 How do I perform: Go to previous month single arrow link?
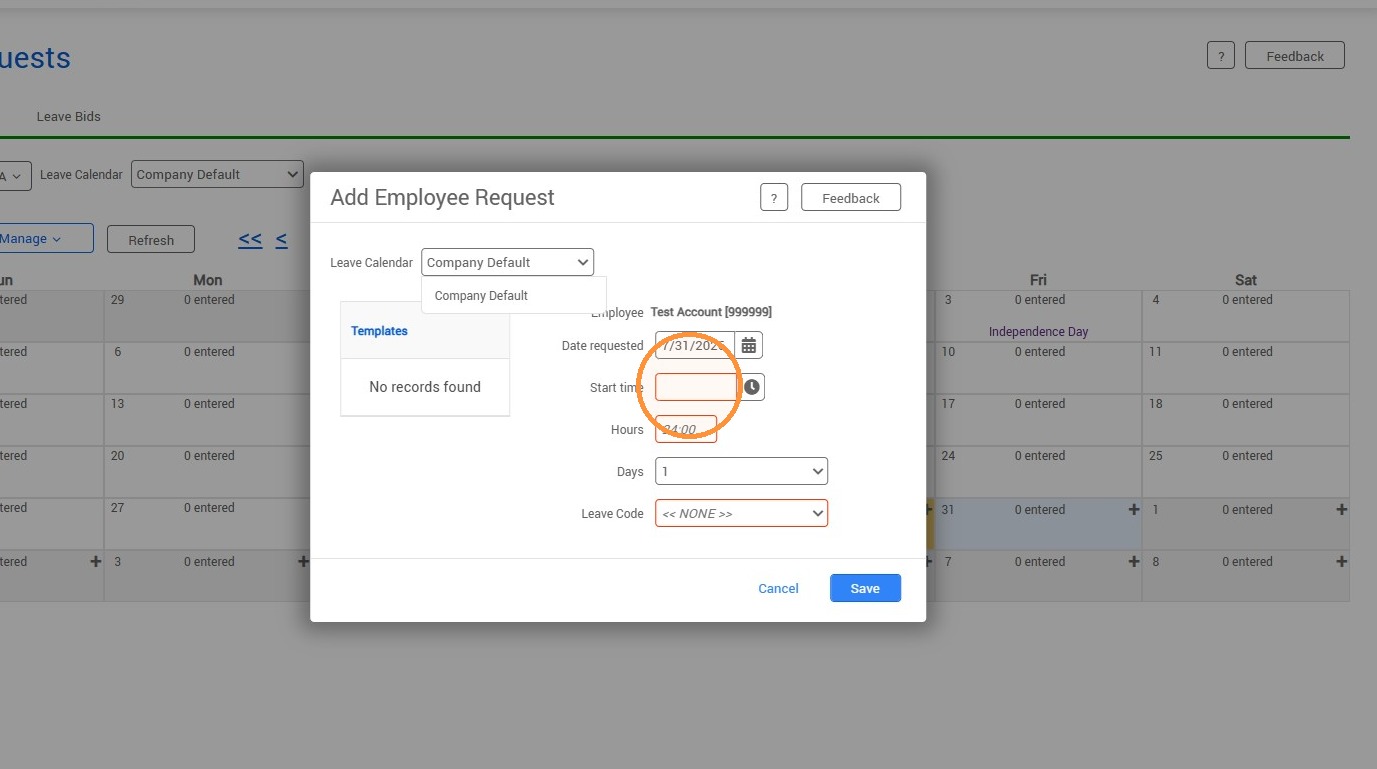pos(282,240)
